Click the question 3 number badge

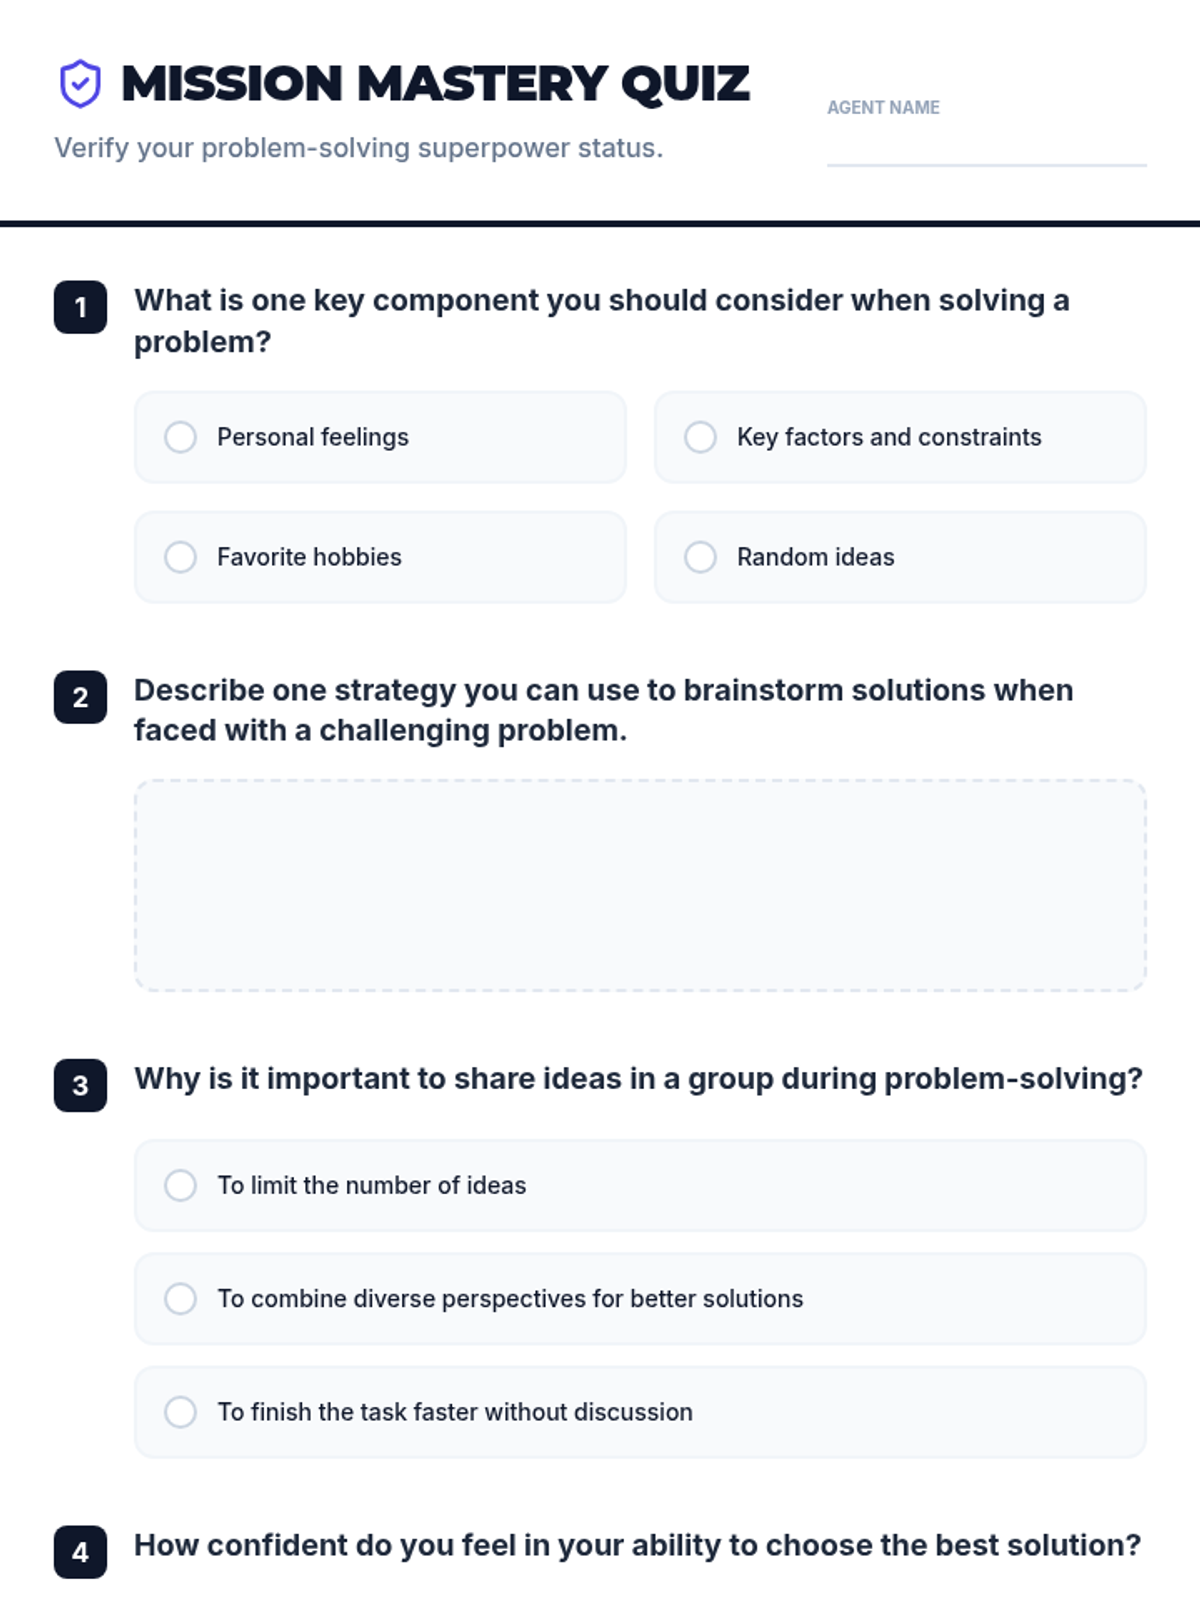coord(80,1085)
